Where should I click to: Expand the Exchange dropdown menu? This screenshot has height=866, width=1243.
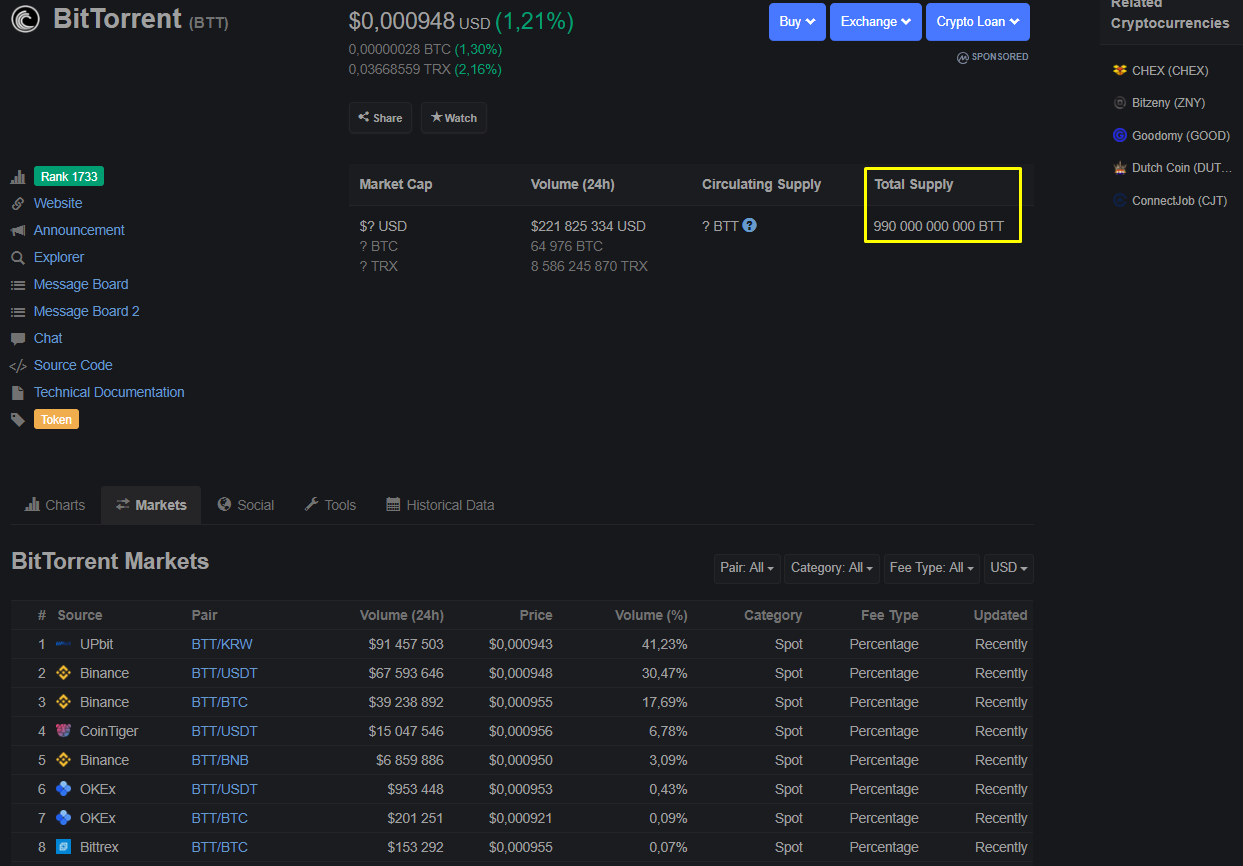(x=875, y=22)
